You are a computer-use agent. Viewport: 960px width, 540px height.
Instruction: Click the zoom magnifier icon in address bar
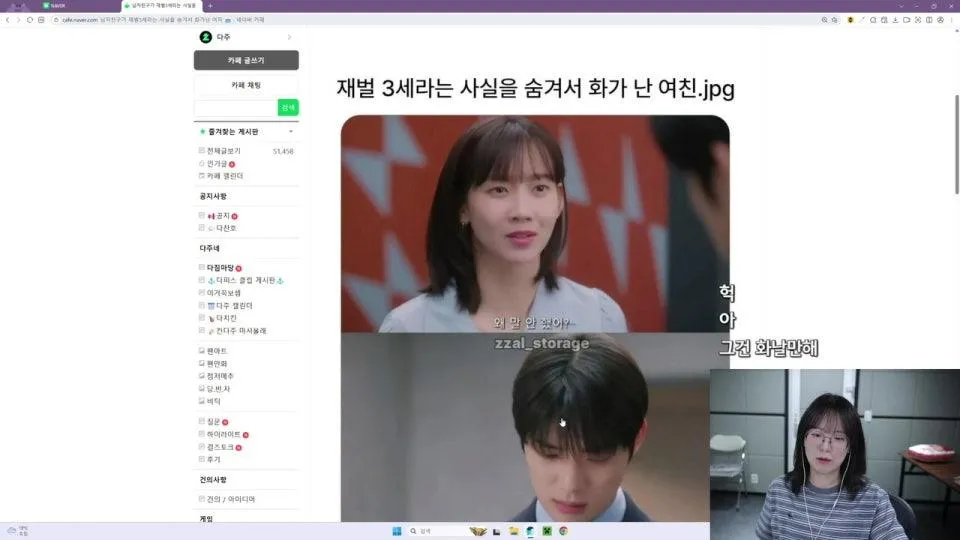(824, 20)
